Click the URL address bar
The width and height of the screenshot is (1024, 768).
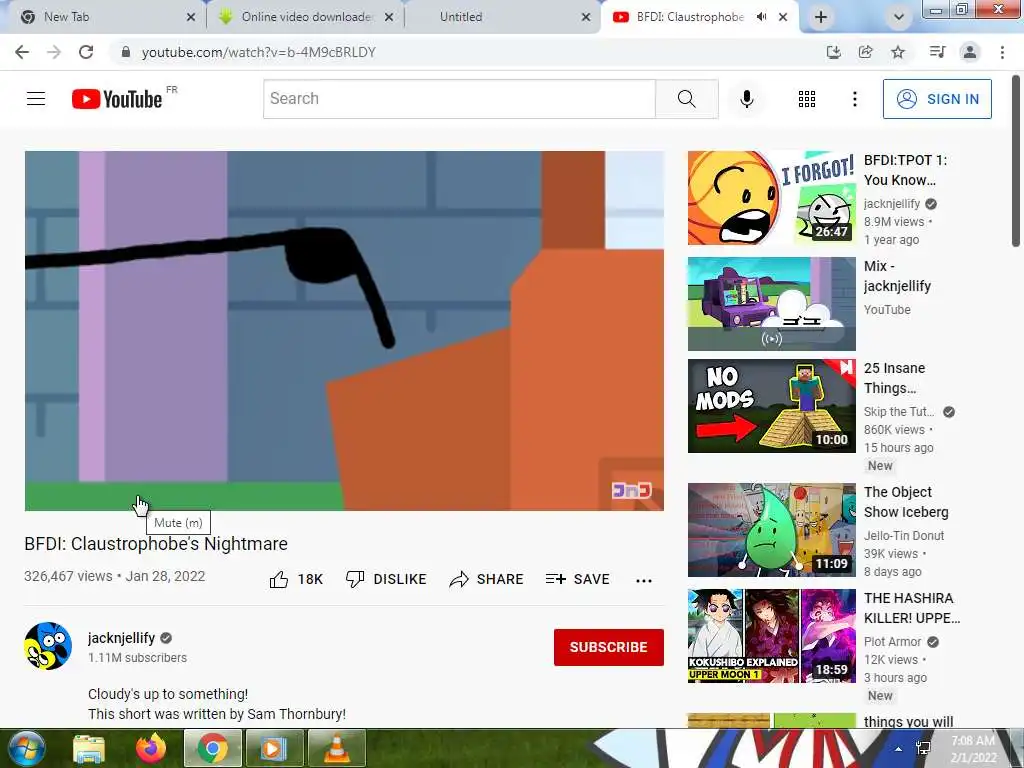click(457, 52)
